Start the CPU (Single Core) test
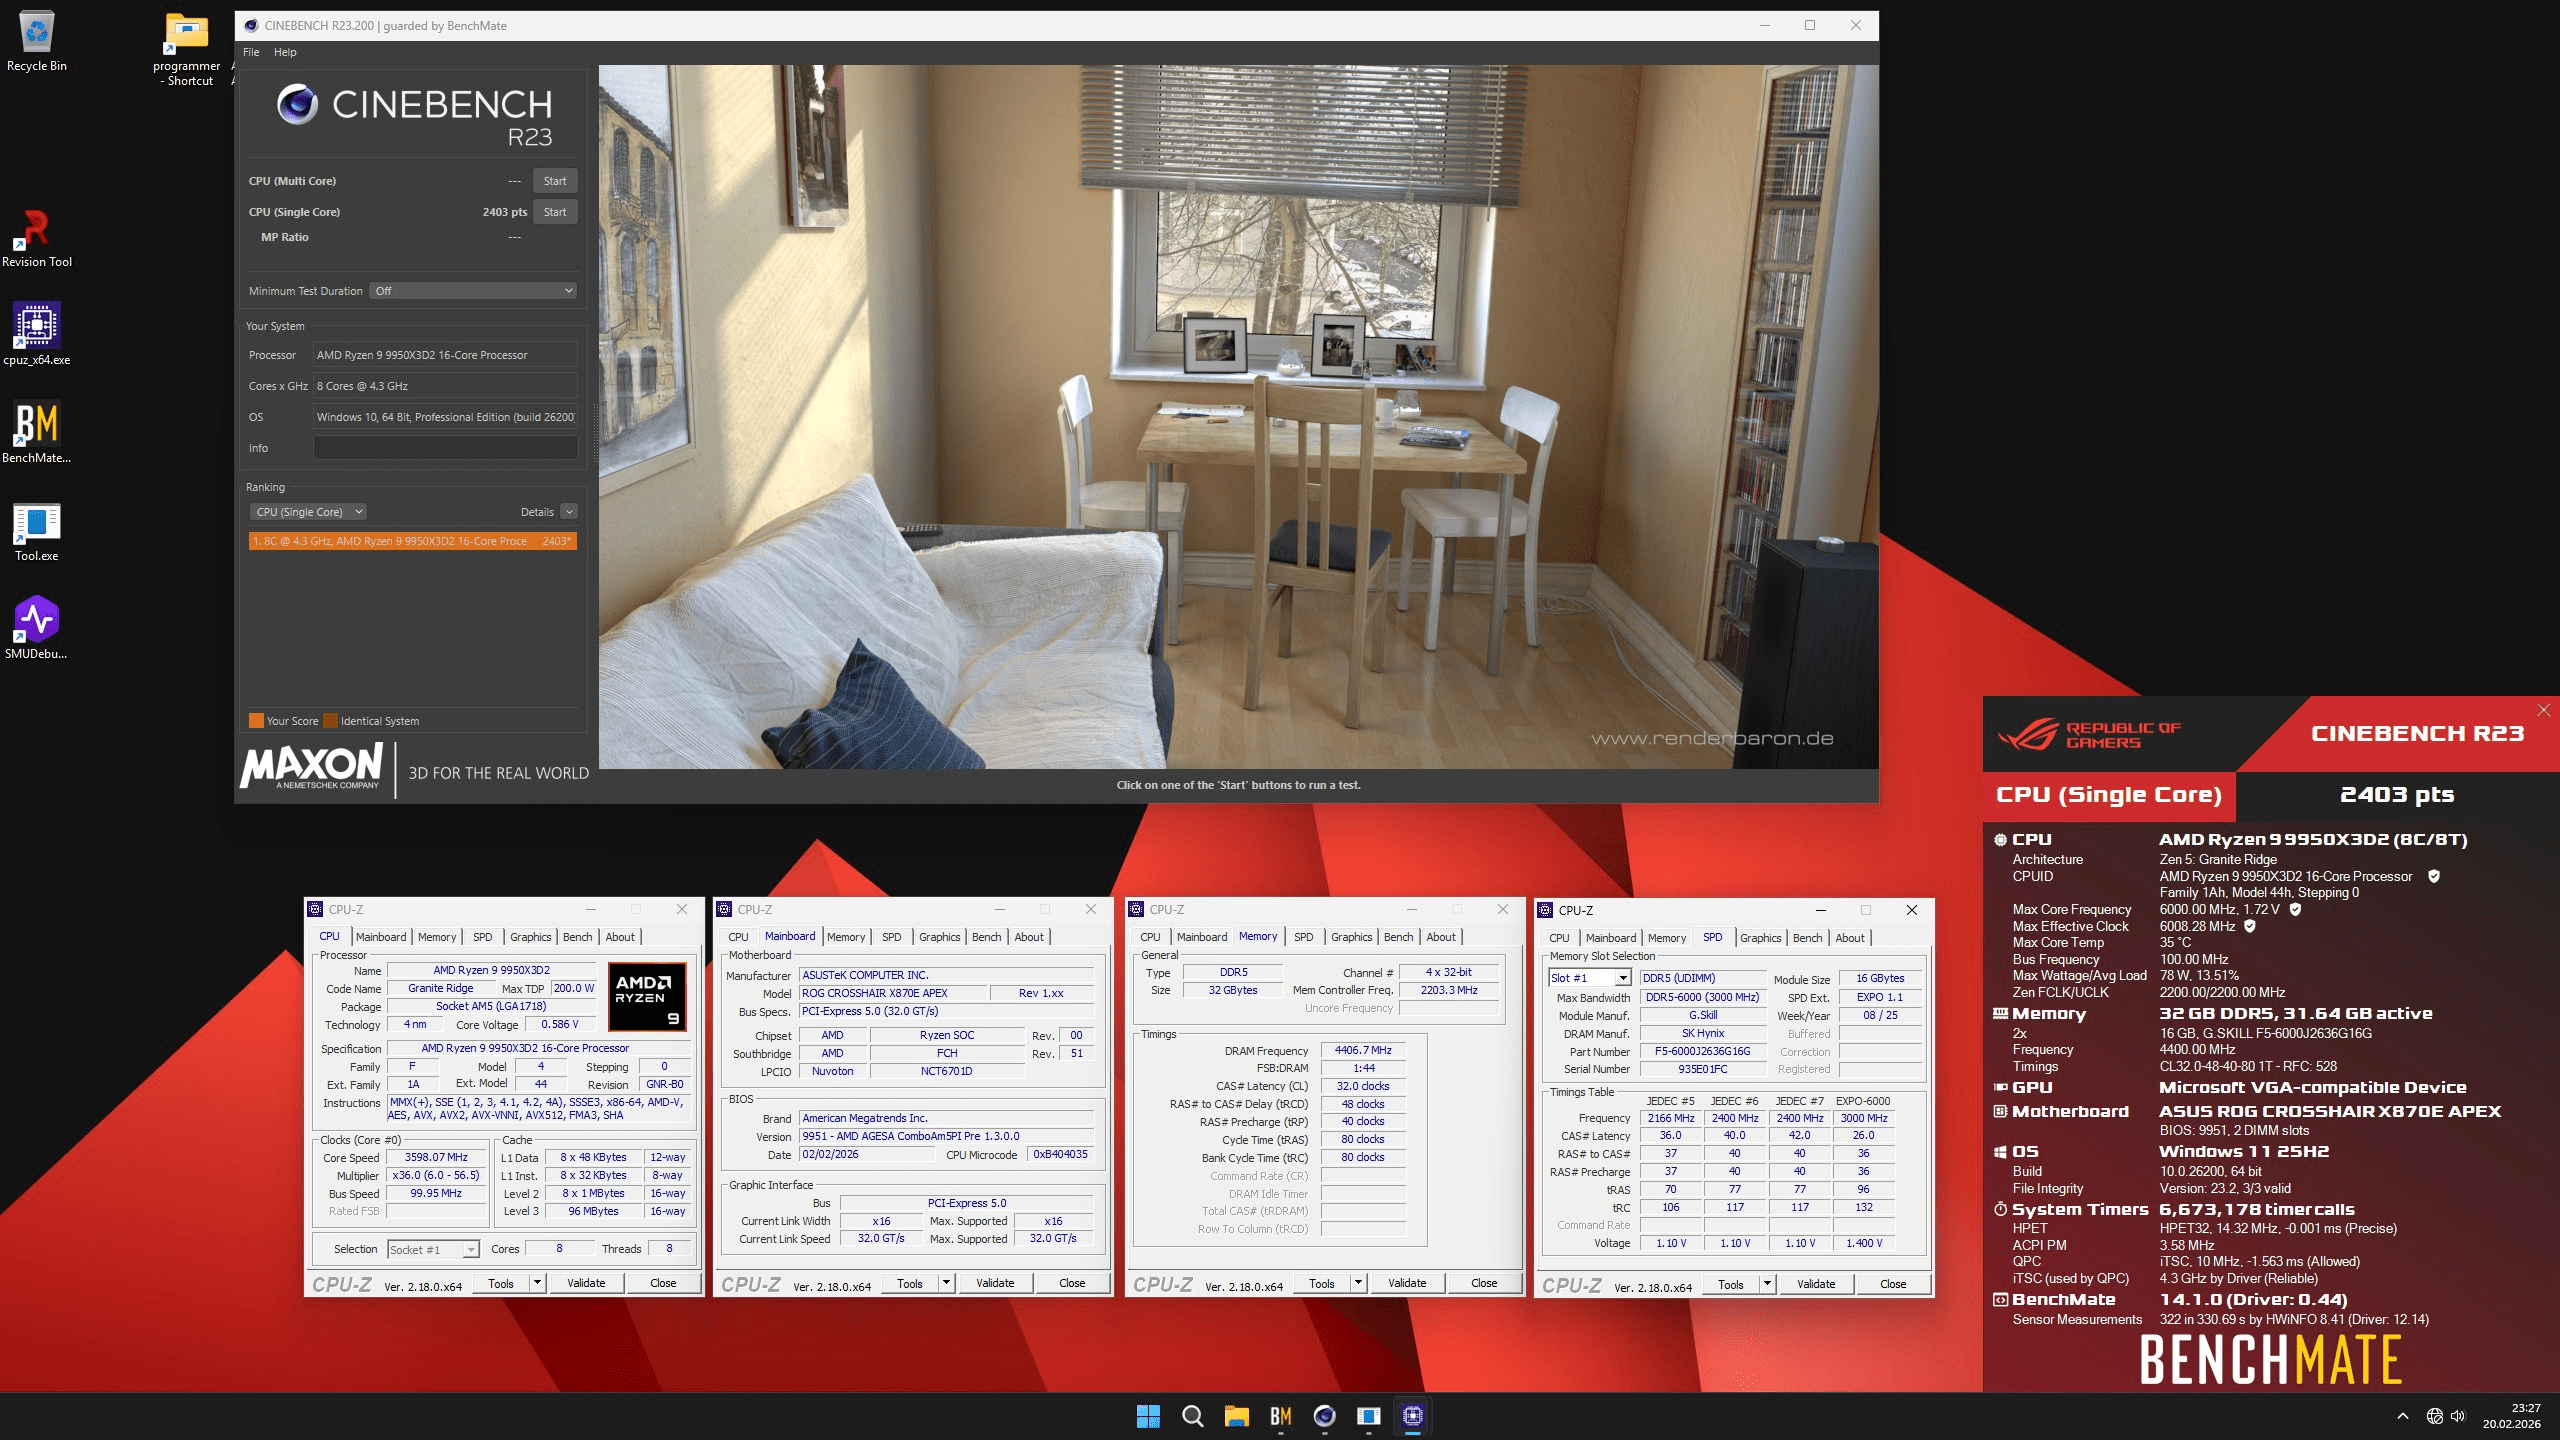Viewport: 2560px width, 1440px height. pyautogui.click(x=555, y=212)
